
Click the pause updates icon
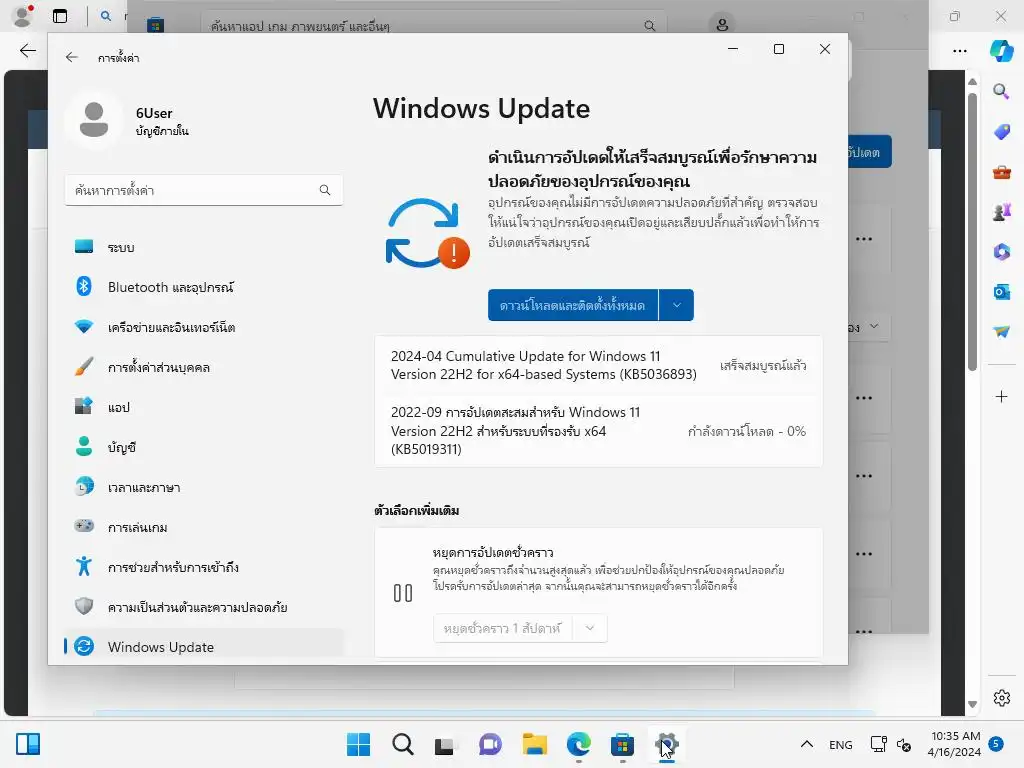tap(403, 593)
